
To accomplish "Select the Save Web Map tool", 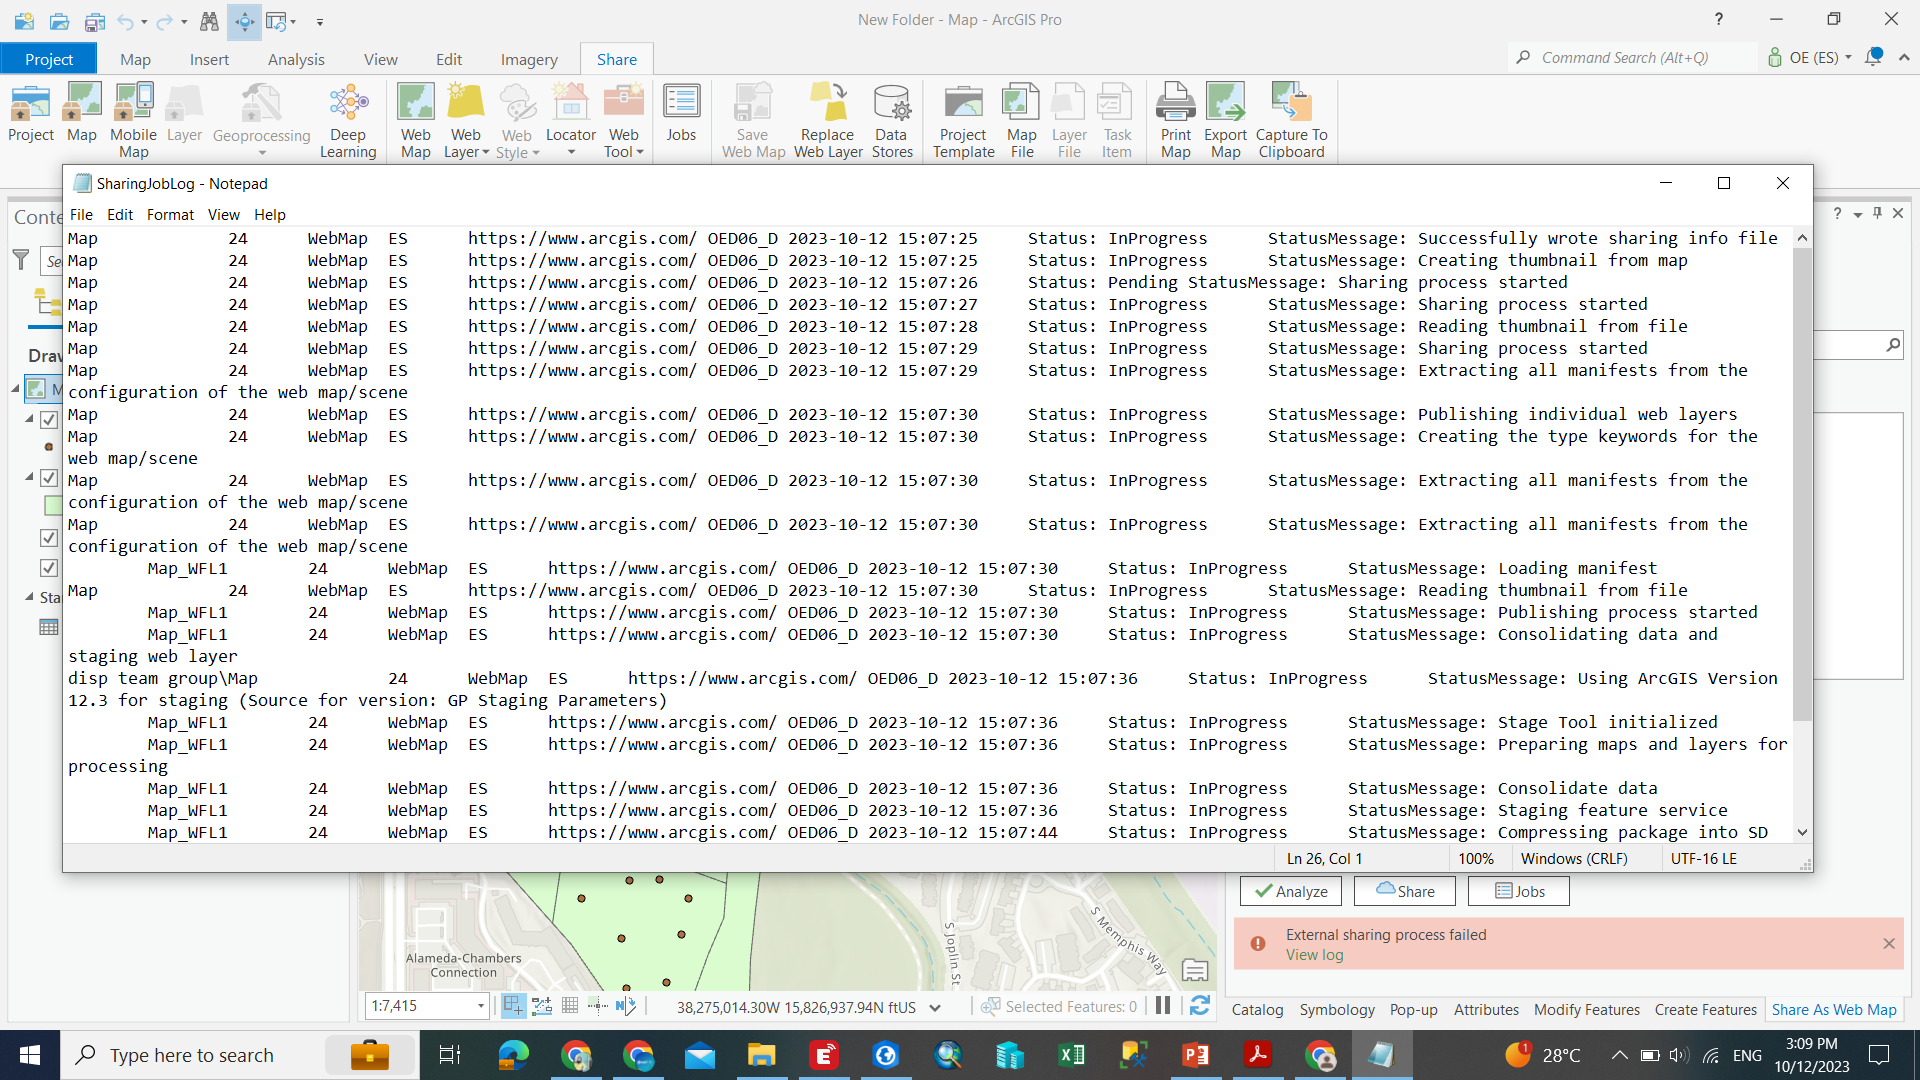I will click(752, 119).
